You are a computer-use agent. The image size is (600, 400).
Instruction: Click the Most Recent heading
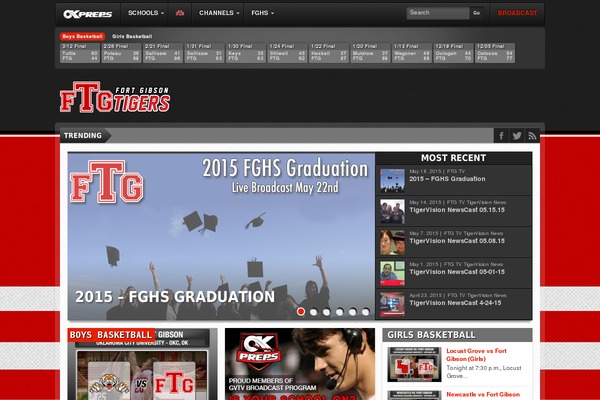(x=453, y=158)
